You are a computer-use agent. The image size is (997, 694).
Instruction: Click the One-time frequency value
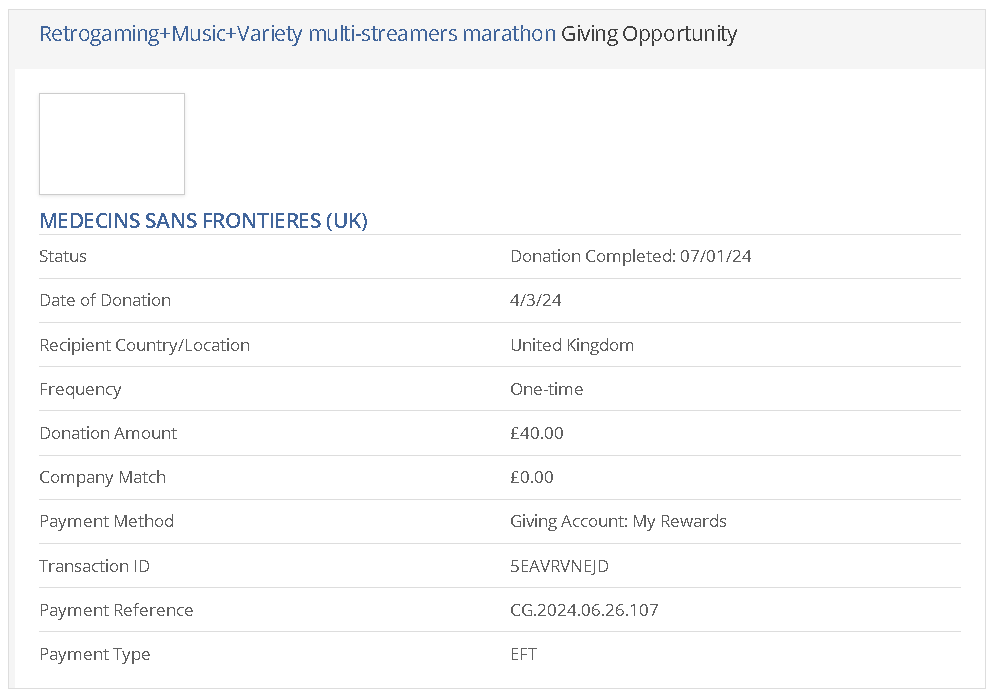[547, 389]
